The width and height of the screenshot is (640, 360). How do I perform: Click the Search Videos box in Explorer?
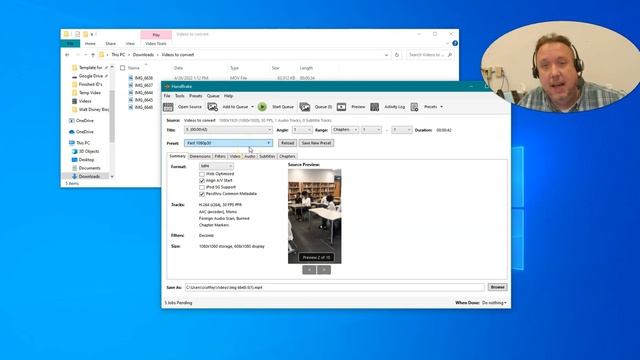pos(430,55)
